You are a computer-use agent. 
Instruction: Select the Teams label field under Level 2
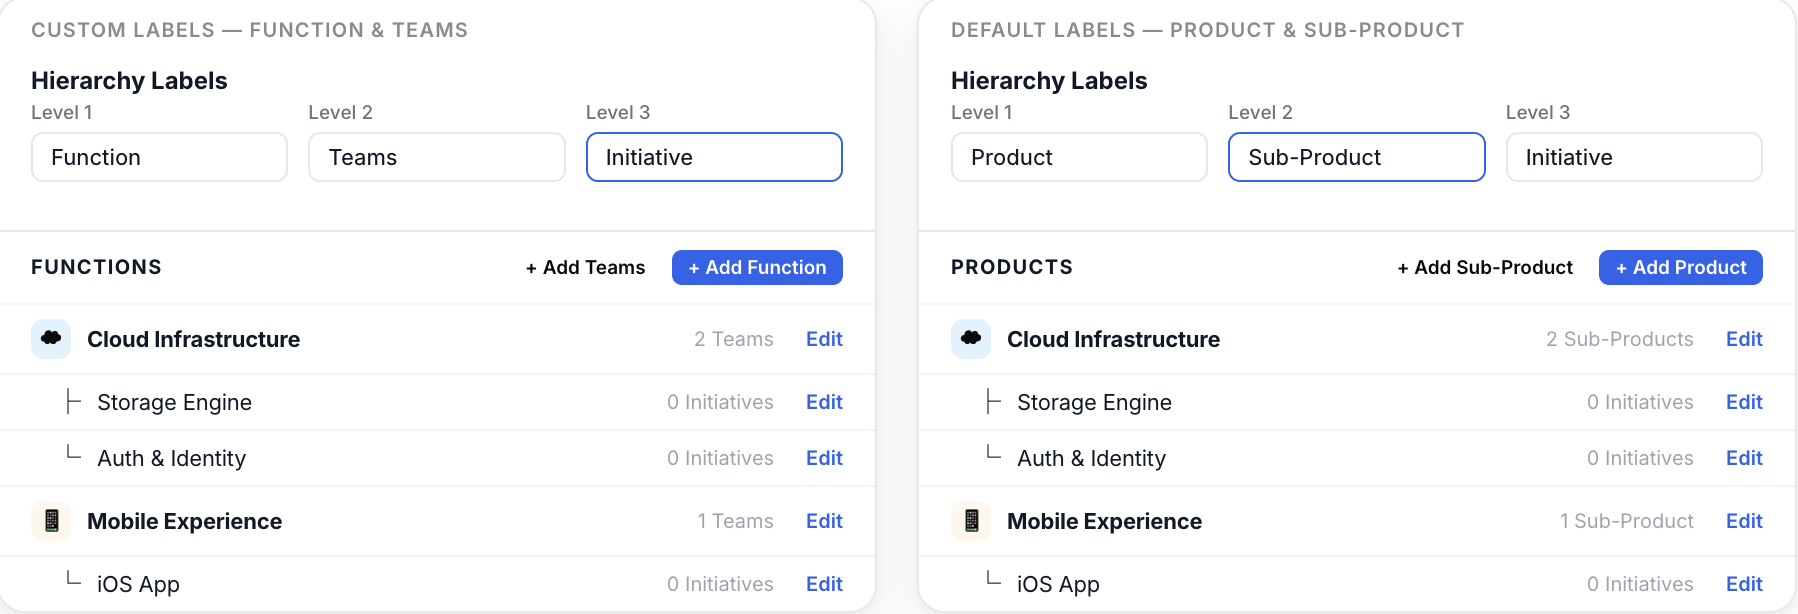click(436, 157)
